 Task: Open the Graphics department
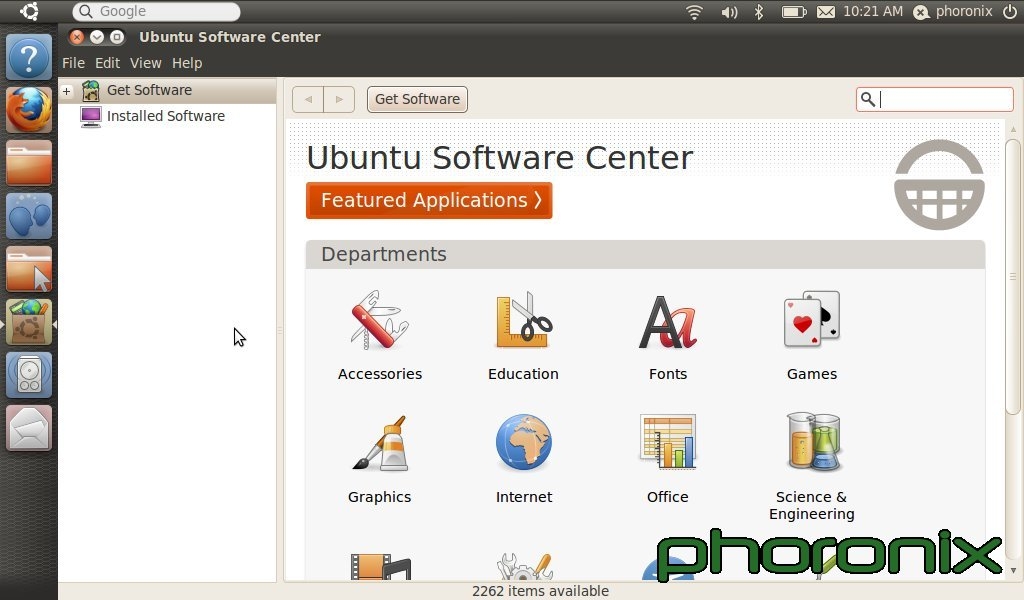click(x=379, y=459)
